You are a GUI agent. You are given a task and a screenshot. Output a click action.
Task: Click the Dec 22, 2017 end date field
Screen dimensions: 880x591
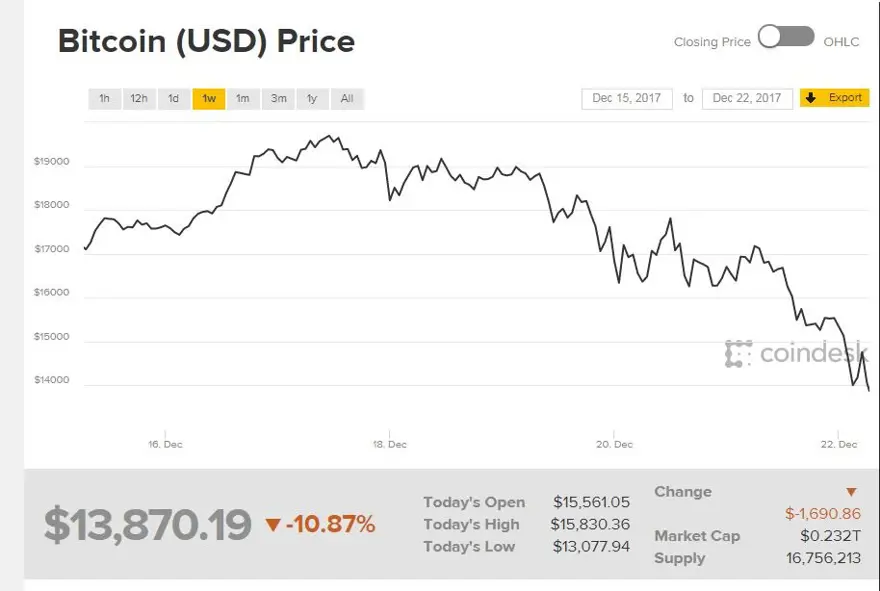tap(747, 98)
